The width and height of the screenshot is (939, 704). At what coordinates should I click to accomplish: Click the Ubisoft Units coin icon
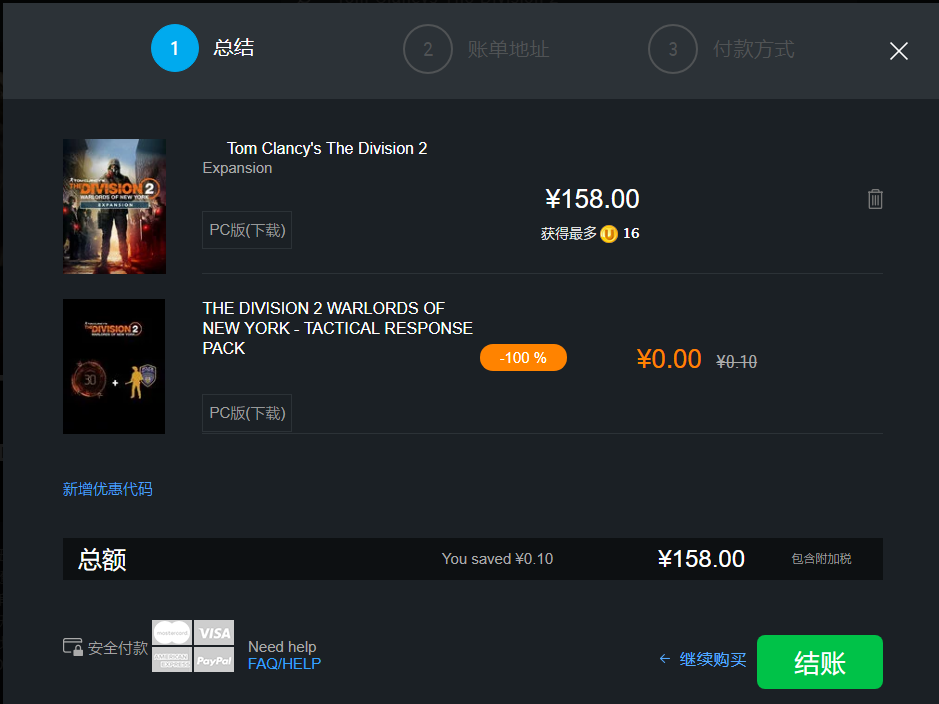click(x=609, y=233)
